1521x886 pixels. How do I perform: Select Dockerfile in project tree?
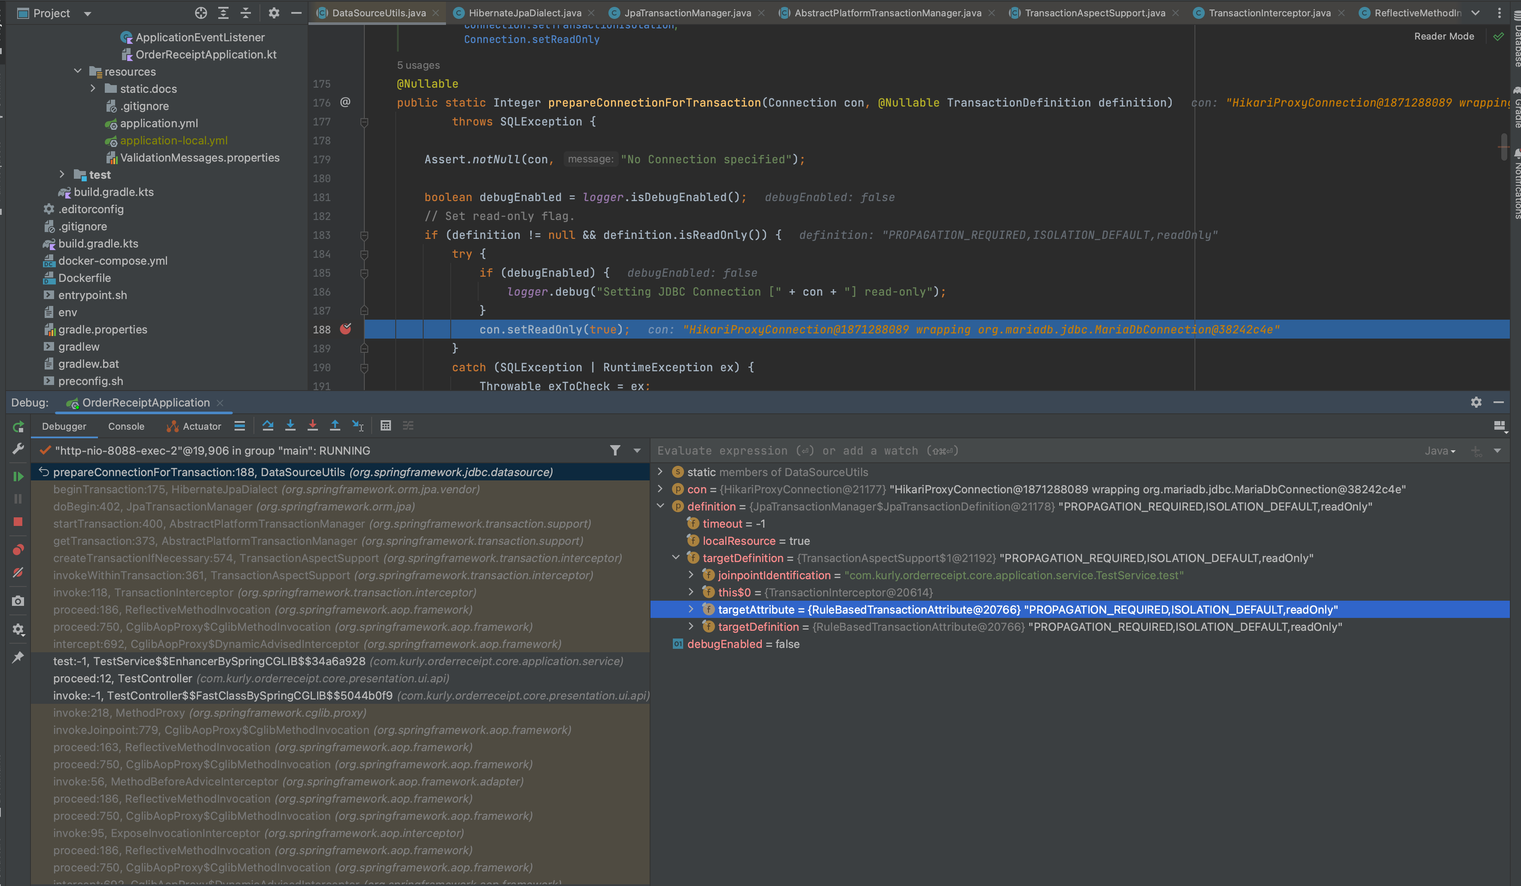click(x=84, y=278)
